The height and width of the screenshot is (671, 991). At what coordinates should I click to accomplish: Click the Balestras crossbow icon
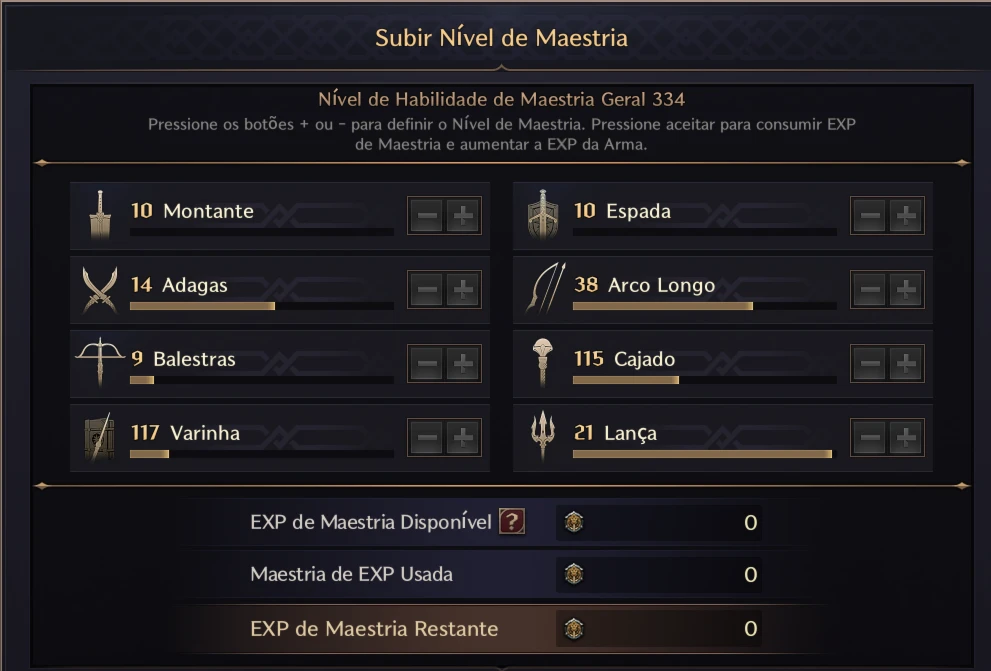(100, 362)
